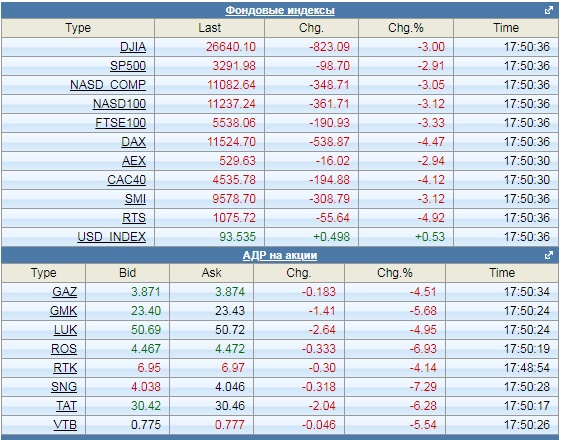This screenshot has width=561, height=440.
Task: Open the DJIA index link
Action: (133, 47)
